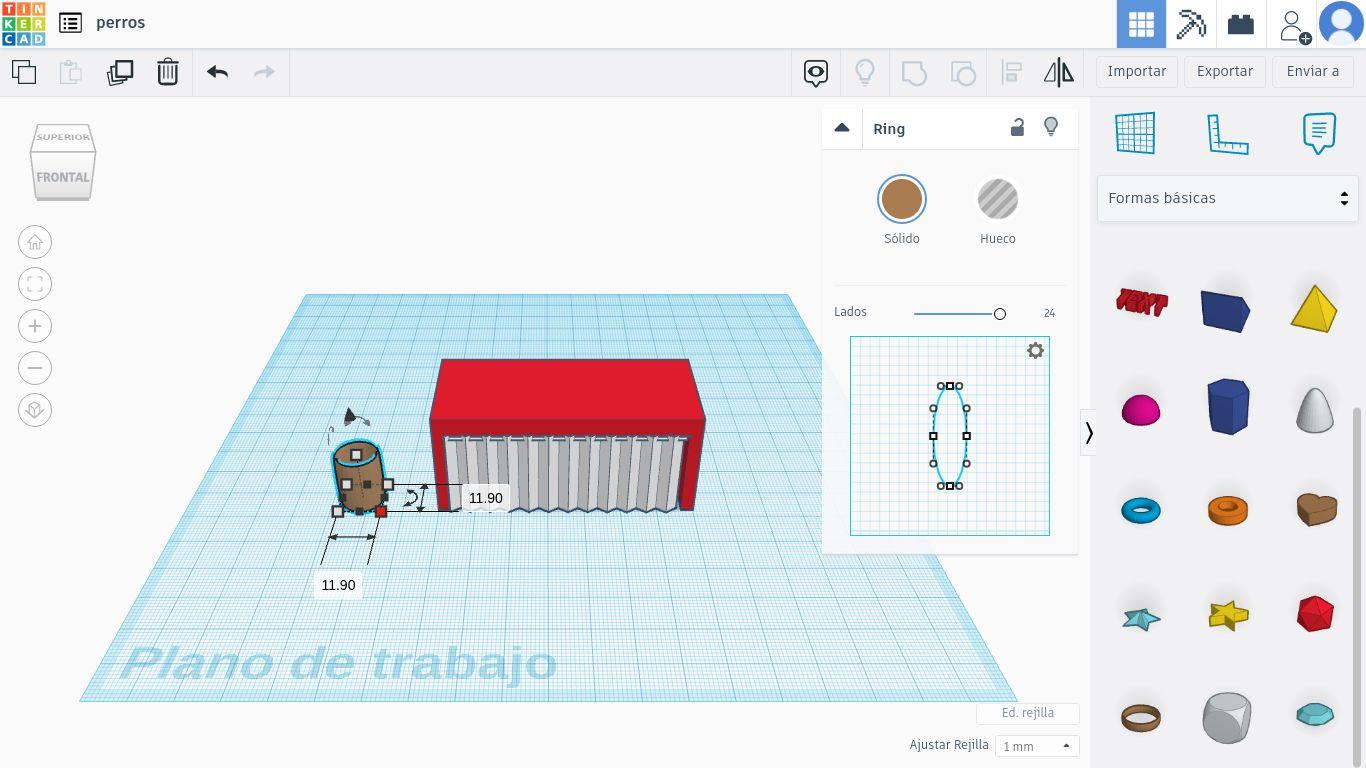Click the Tinkercad logo
This screenshot has height=768, width=1366.
pyautogui.click(x=23, y=23)
